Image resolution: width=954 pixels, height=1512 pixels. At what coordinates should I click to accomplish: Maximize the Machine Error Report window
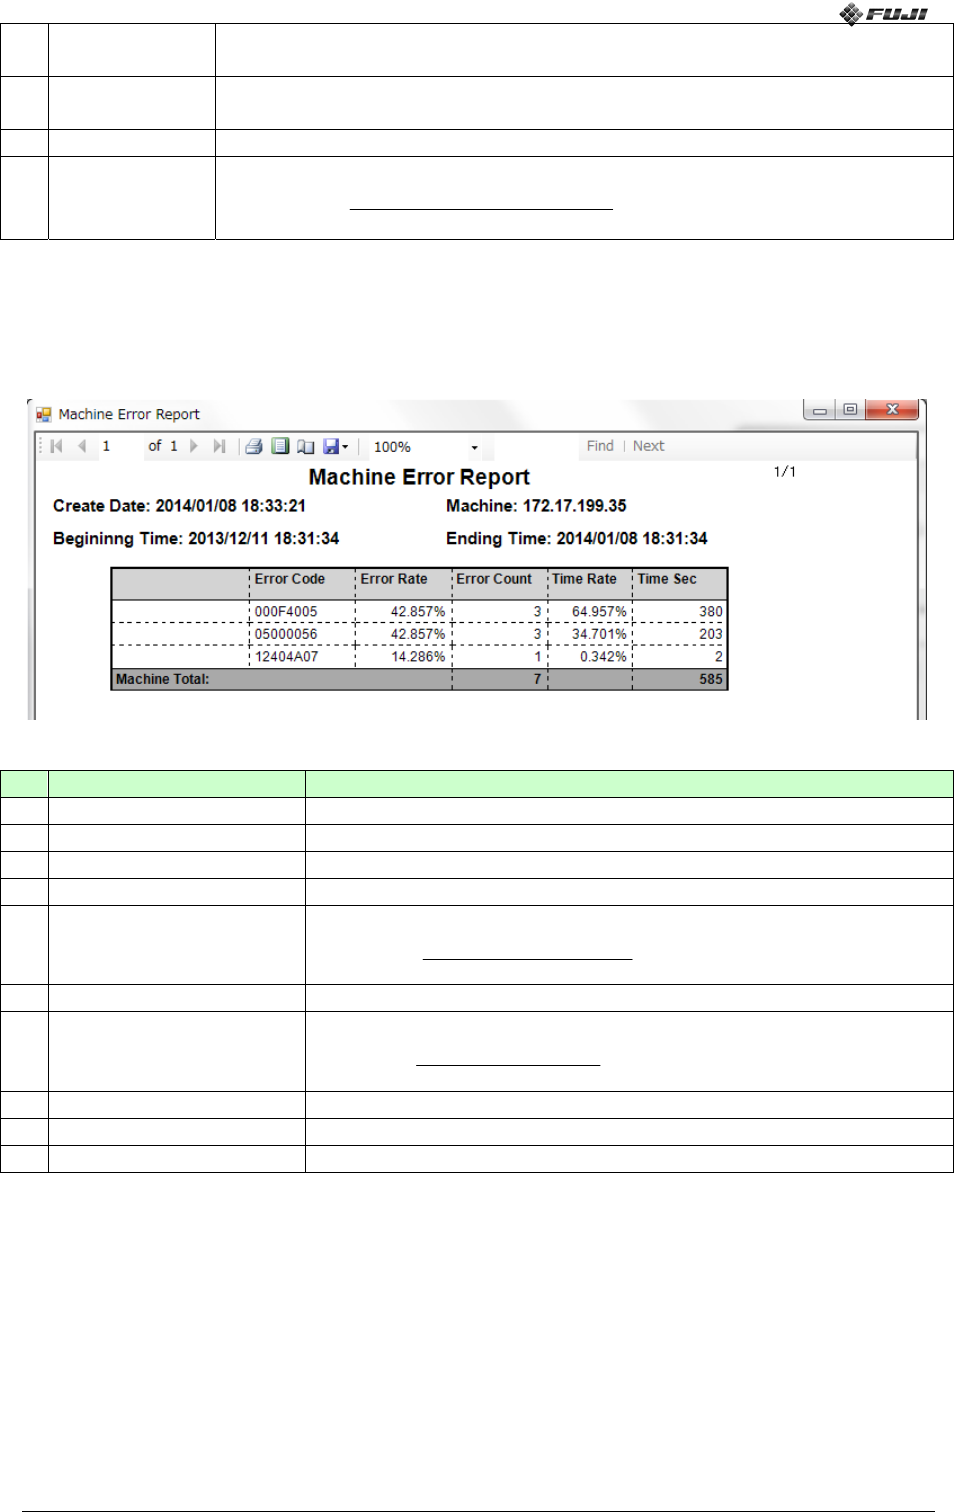point(850,410)
